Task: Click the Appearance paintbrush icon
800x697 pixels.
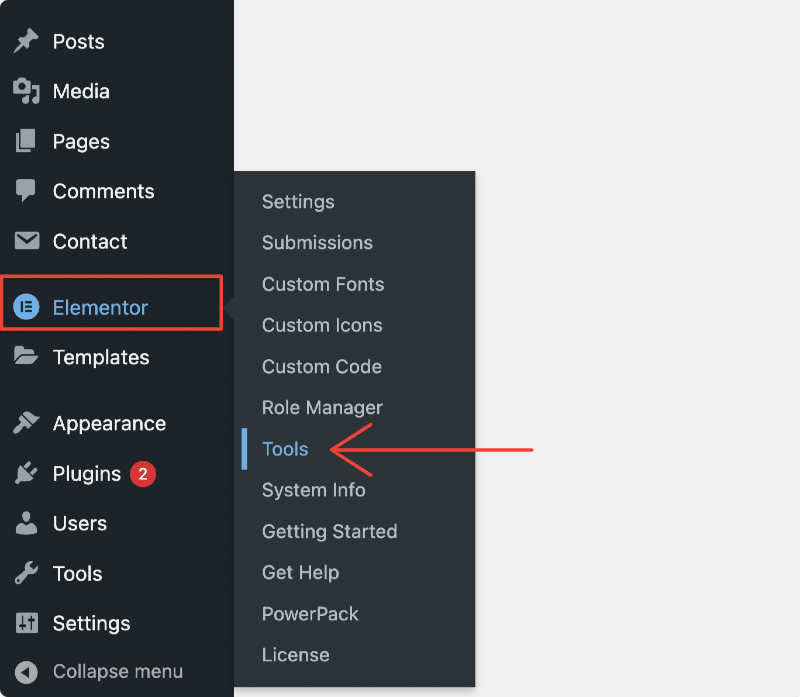Action: point(26,422)
